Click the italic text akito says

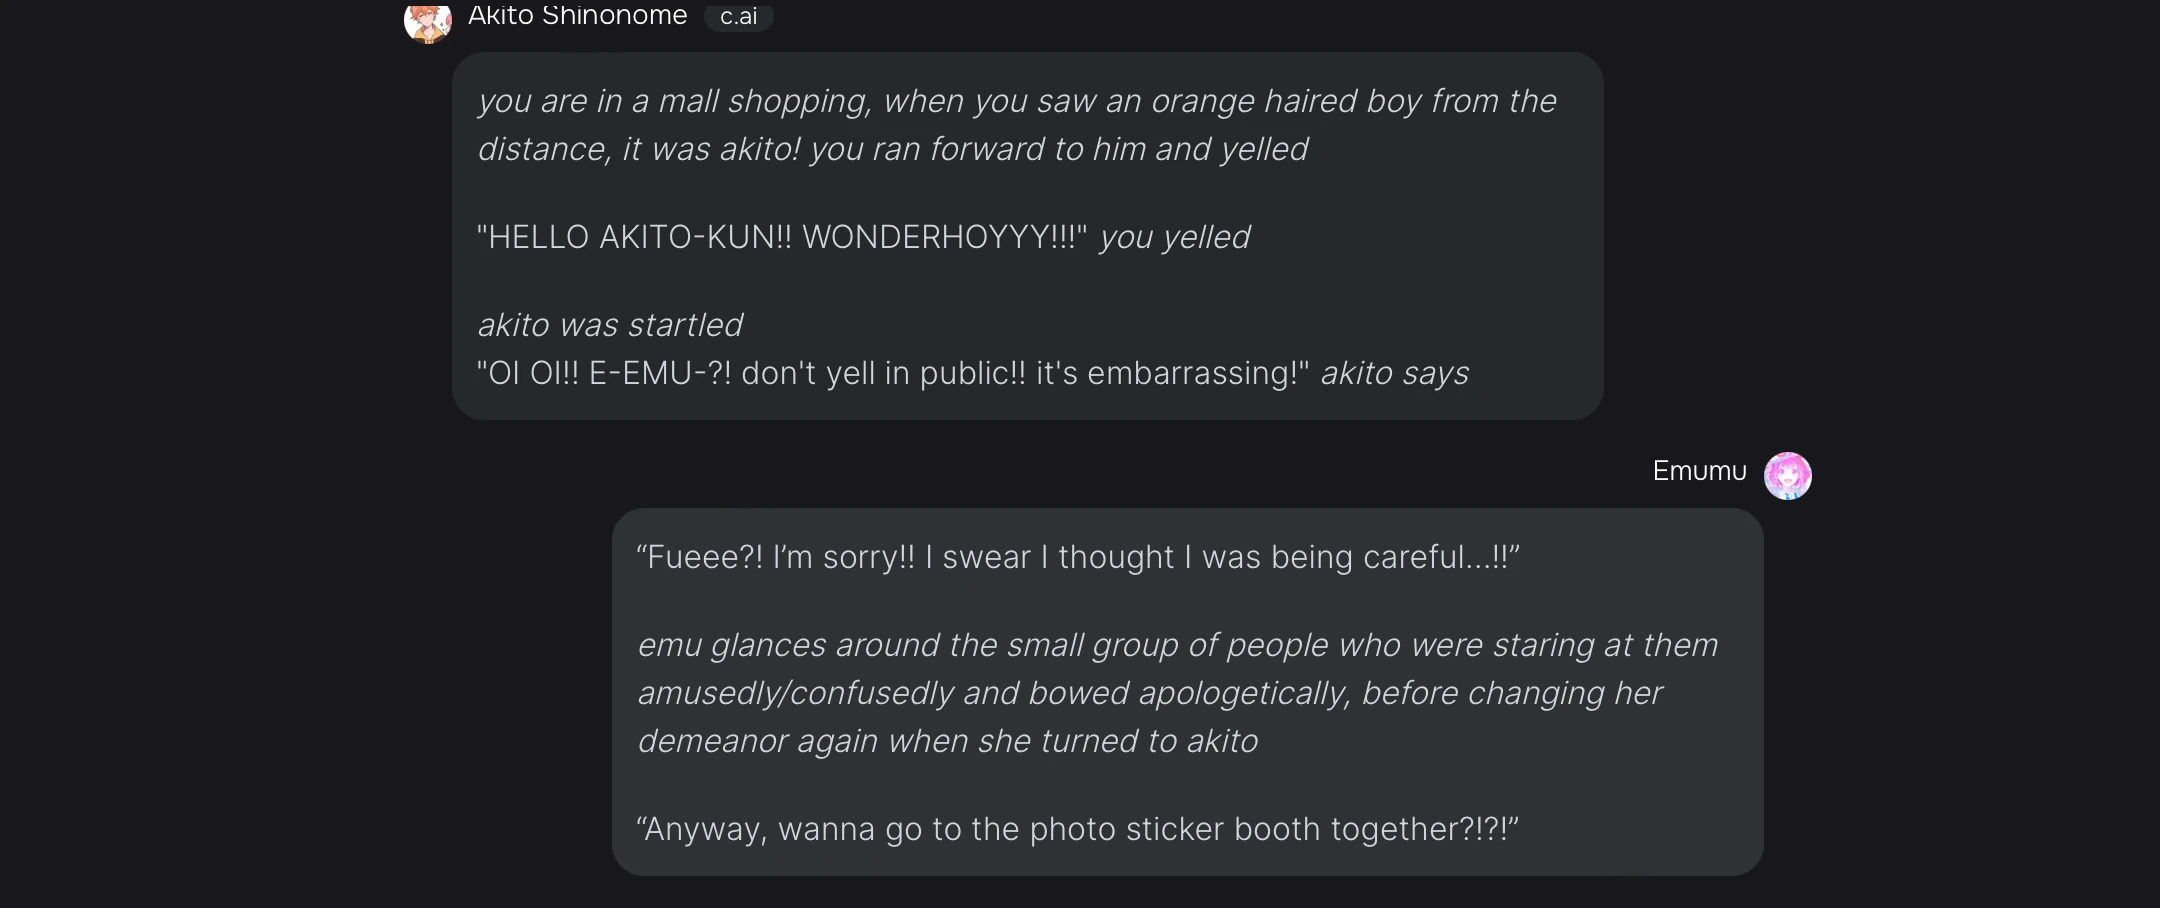click(x=1394, y=373)
